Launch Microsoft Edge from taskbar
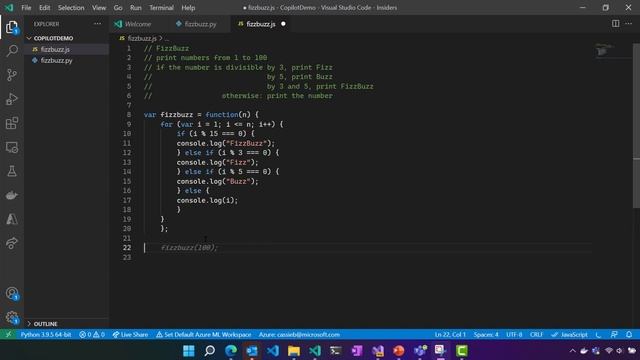Viewport: 640px width, 360px height. click(231, 351)
